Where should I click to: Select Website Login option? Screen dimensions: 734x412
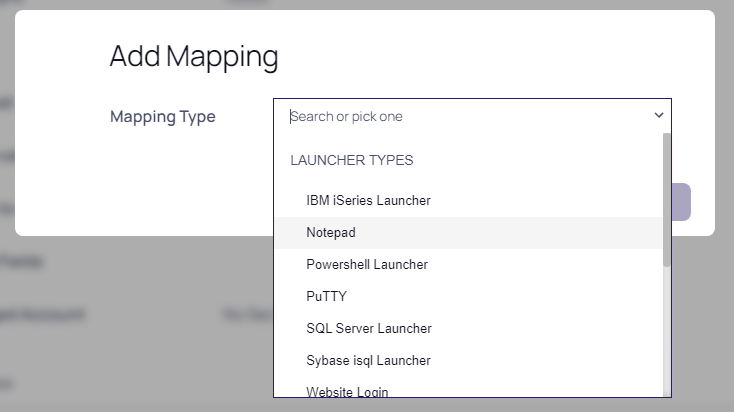pyautogui.click(x=469, y=389)
